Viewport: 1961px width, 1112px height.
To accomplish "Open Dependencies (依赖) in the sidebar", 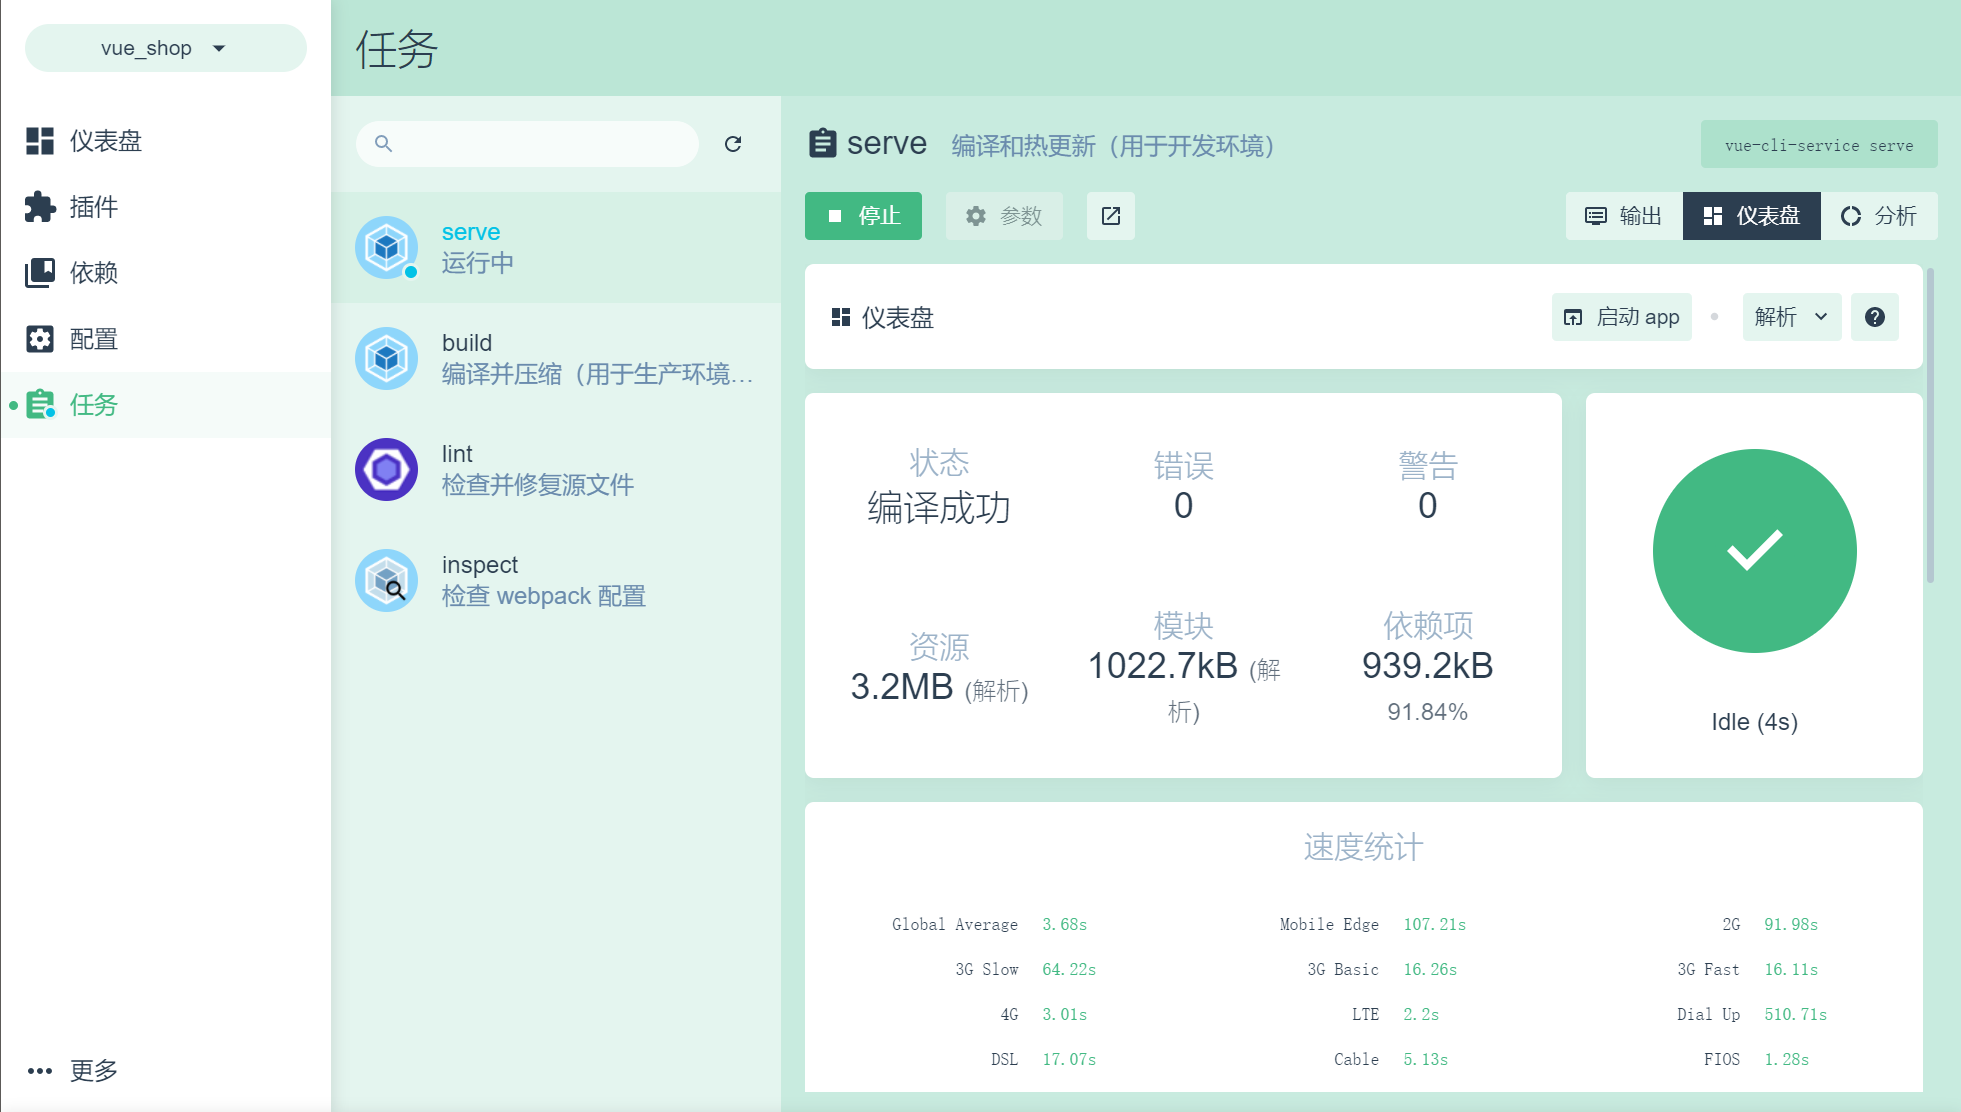I will [x=93, y=273].
